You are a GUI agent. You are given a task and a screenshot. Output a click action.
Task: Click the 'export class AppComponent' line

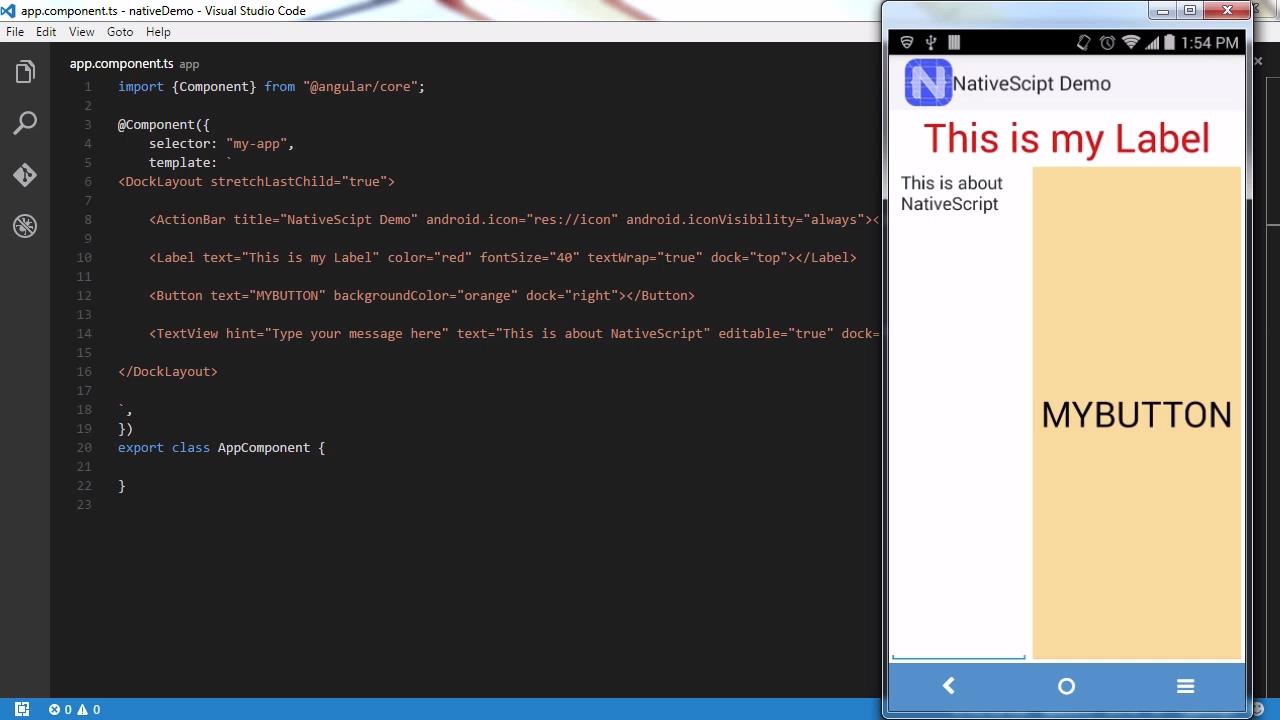pyautogui.click(x=221, y=448)
